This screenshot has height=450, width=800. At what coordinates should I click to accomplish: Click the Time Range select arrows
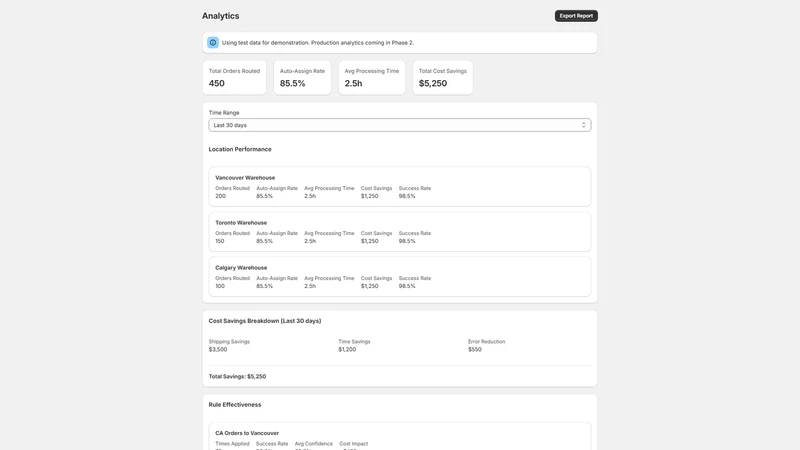click(583, 125)
